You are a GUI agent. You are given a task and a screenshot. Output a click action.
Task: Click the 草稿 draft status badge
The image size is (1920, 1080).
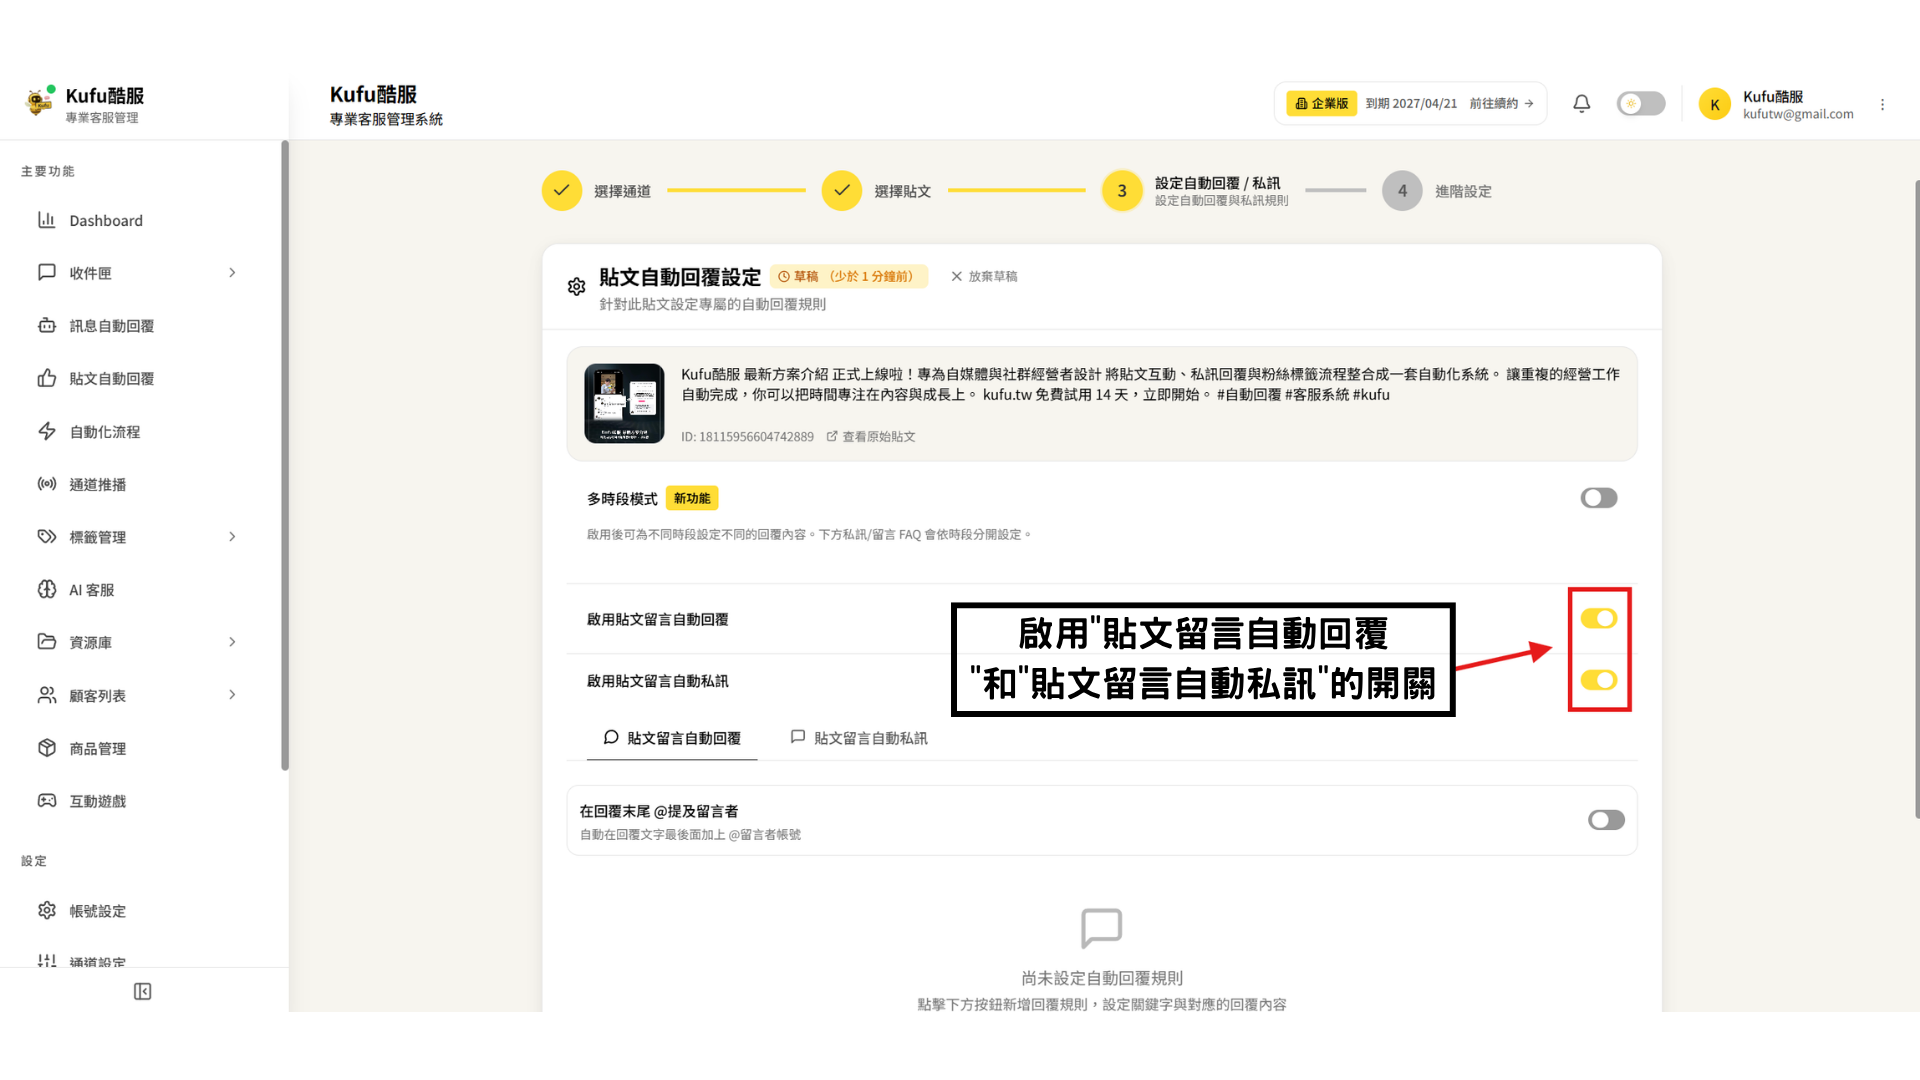849,276
